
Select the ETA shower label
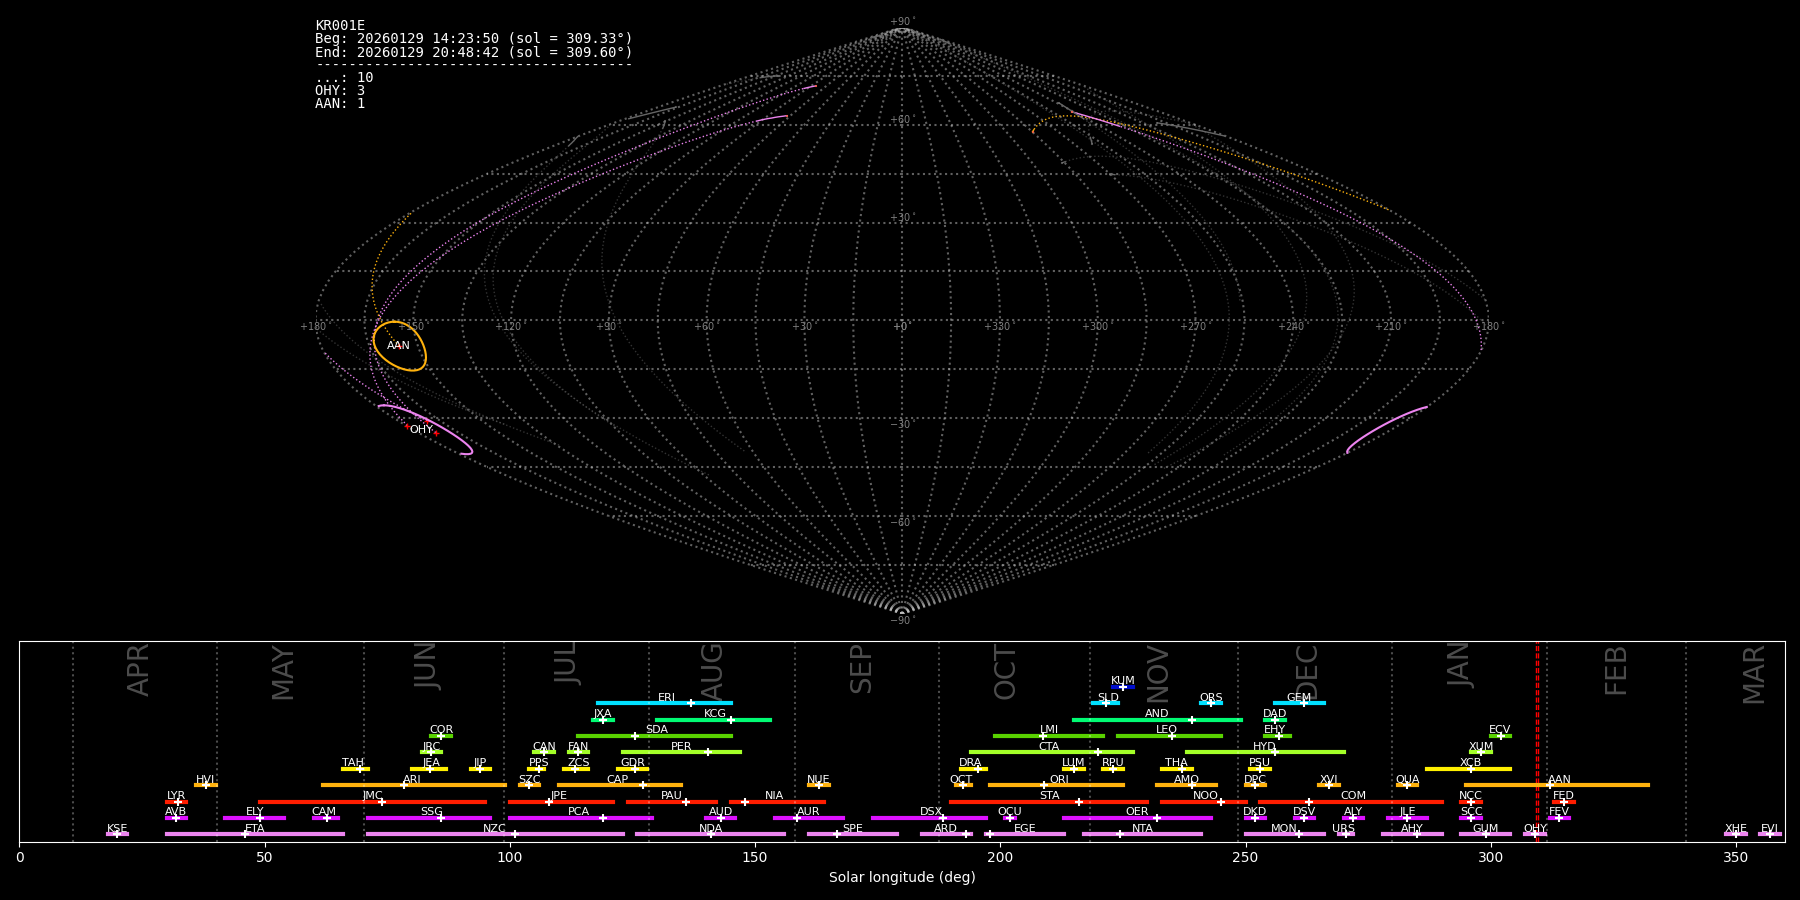point(255,829)
